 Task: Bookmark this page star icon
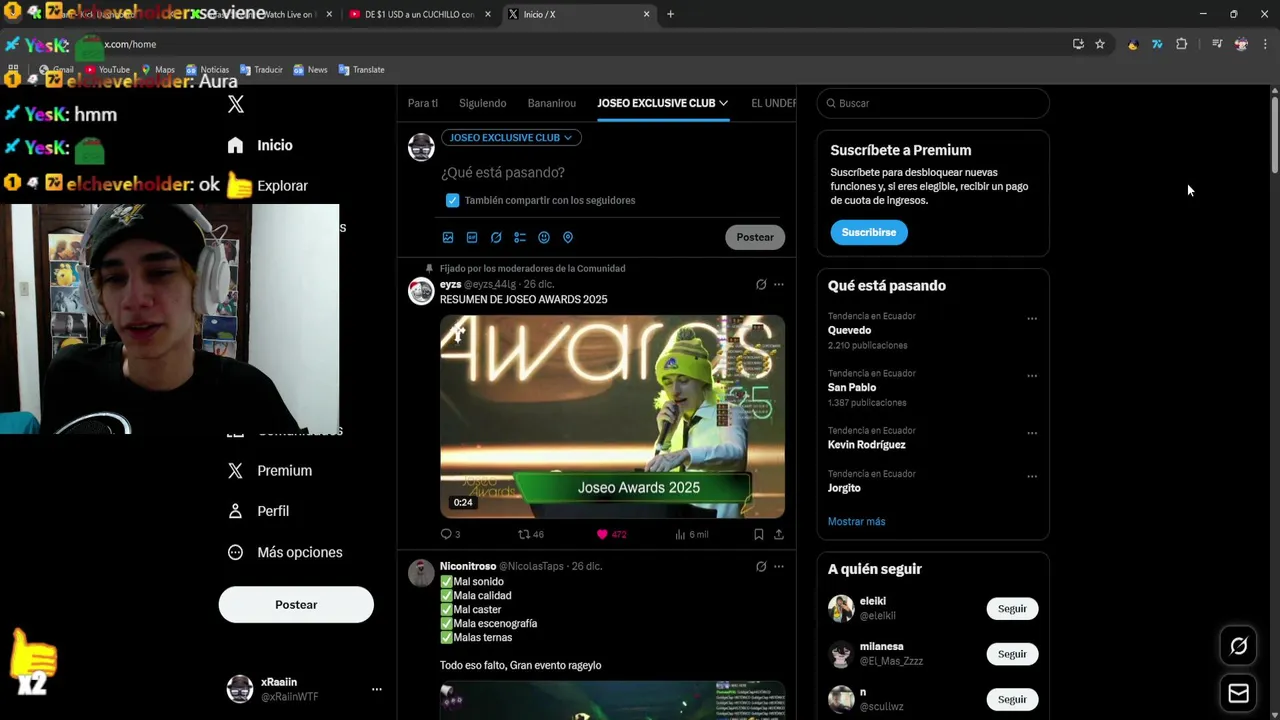[x=1100, y=44]
